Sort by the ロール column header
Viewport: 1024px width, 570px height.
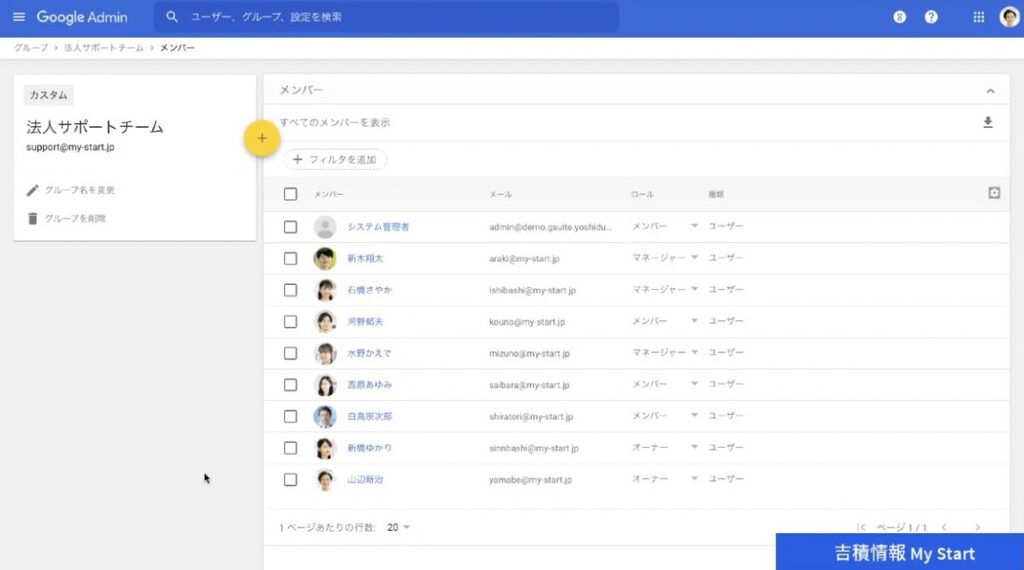pos(642,194)
